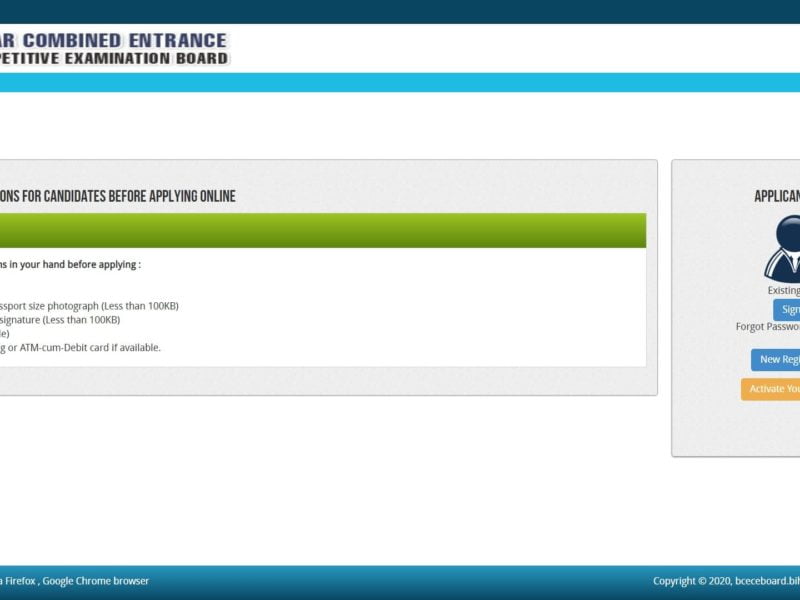Open the Sign In button

tap(789, 309)
